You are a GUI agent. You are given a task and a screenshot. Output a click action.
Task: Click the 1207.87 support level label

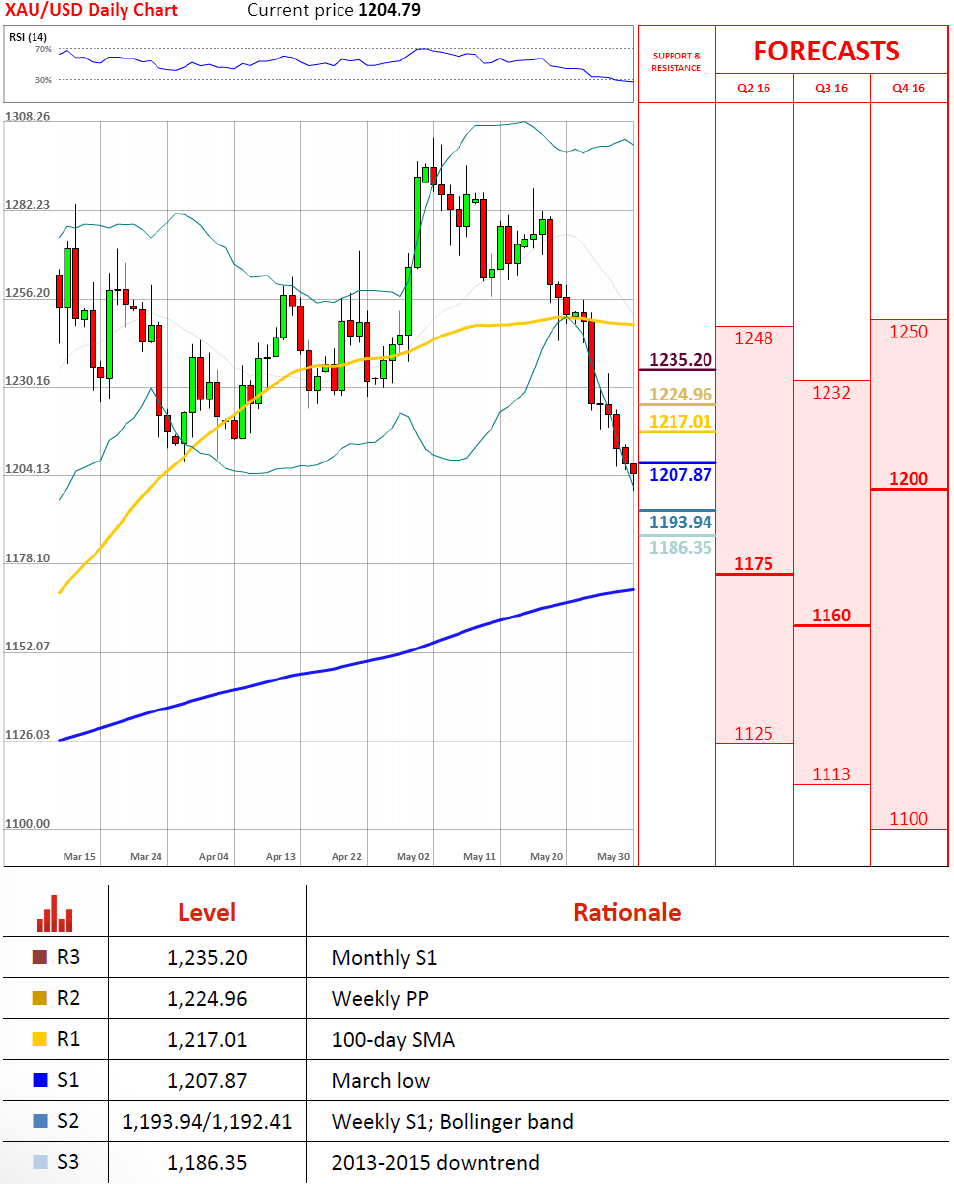(x=680, y=475)
